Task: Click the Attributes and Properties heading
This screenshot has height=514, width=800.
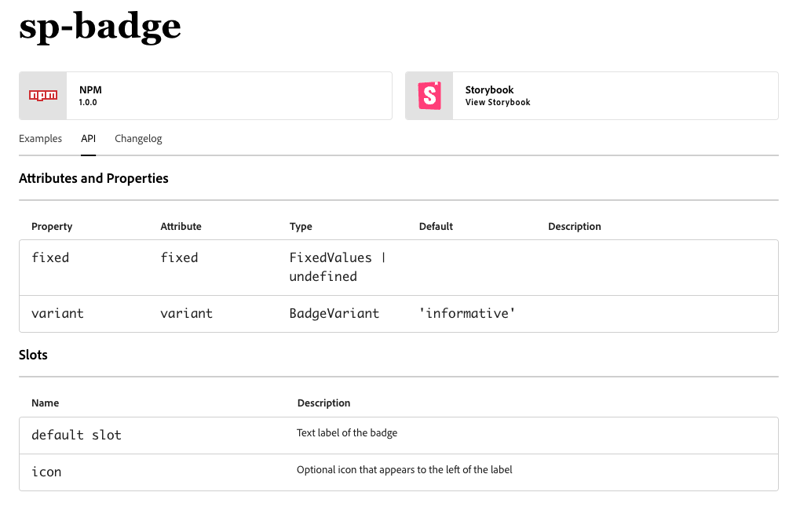Action: click(93, 179)
